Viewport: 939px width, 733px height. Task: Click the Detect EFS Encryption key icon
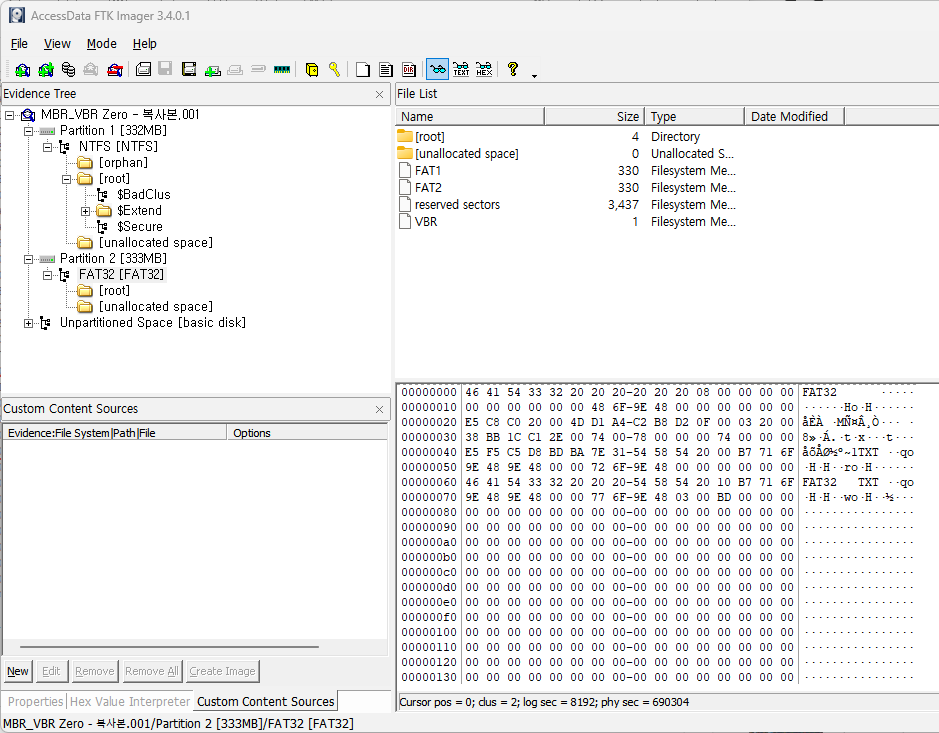(334, 69)
